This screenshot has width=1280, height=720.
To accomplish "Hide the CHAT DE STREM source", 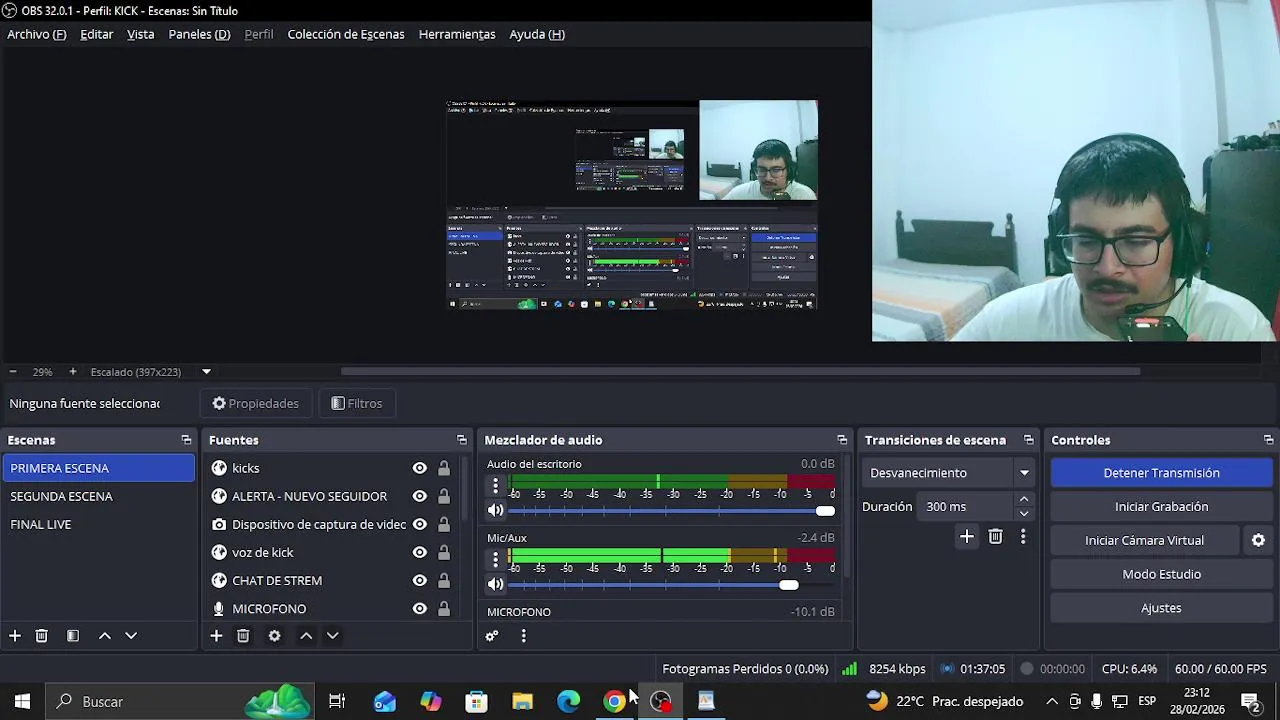I will [420, 580].
